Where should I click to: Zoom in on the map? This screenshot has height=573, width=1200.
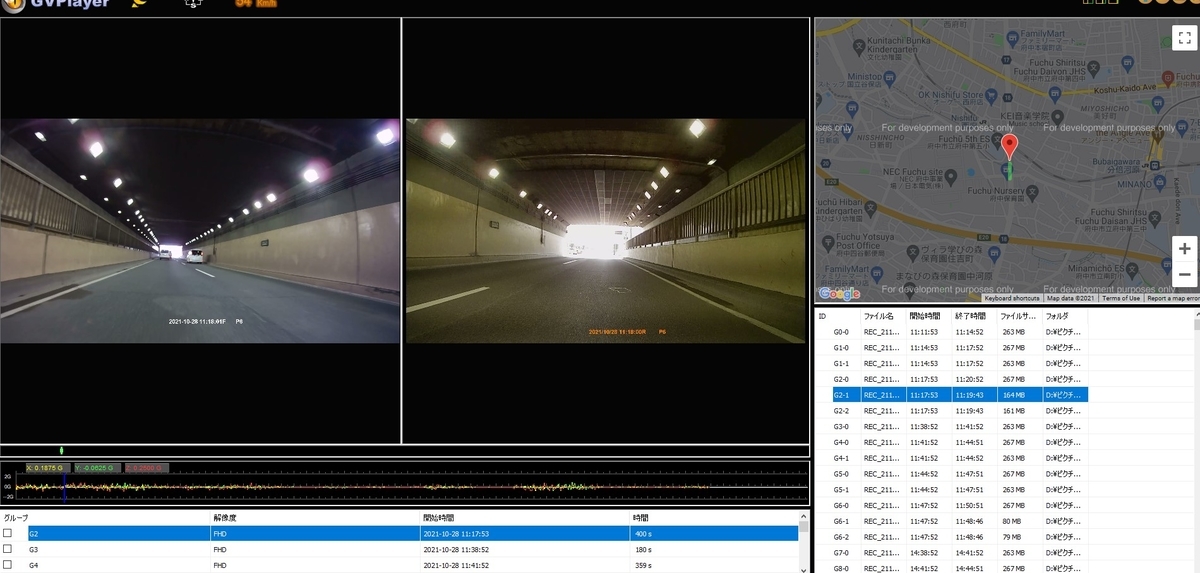1184,248
